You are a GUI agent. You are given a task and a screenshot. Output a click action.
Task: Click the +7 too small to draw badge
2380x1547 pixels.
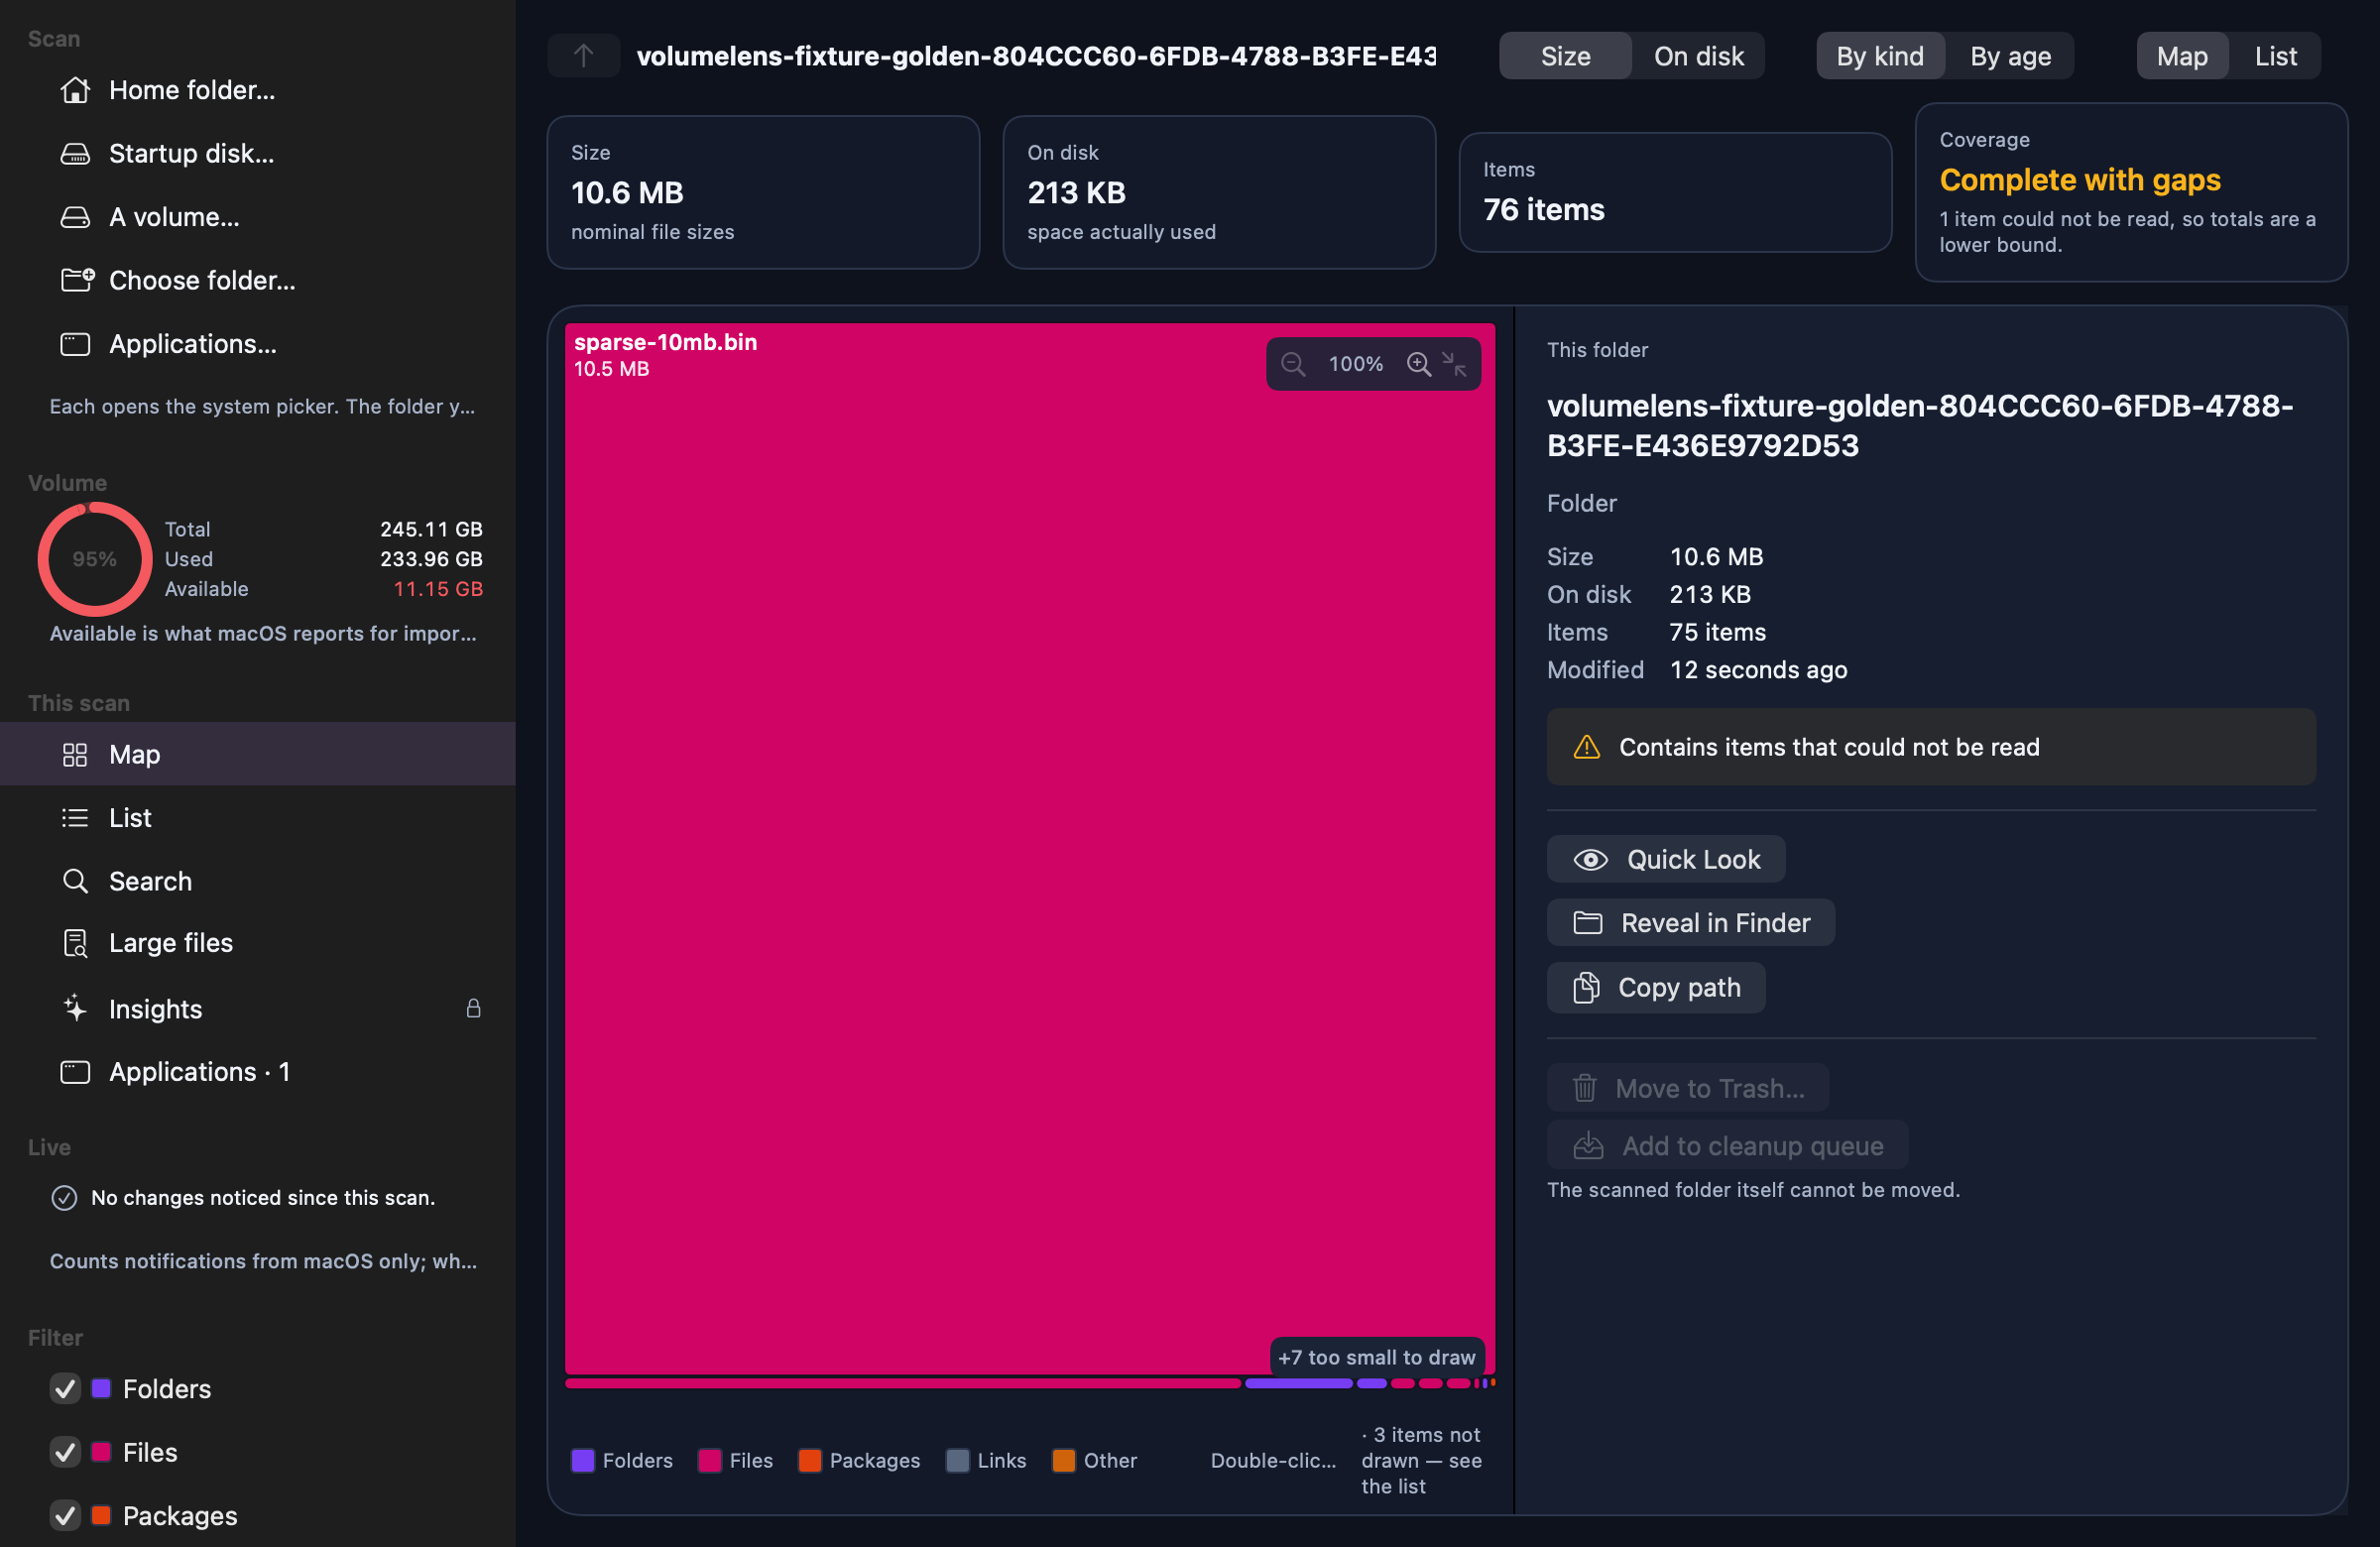point(1377,1358)
